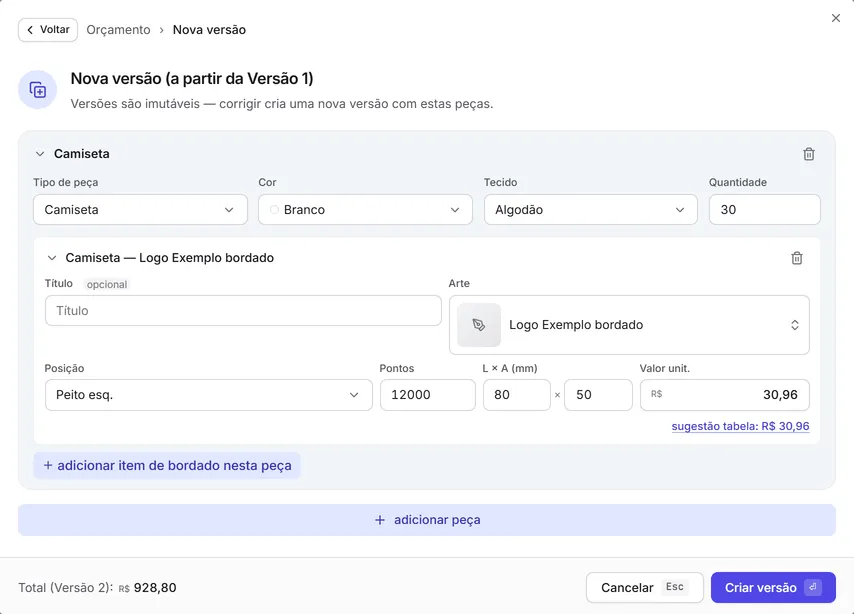Click the white color swatch in Cor
854x614 pixels.
point(274,210)
